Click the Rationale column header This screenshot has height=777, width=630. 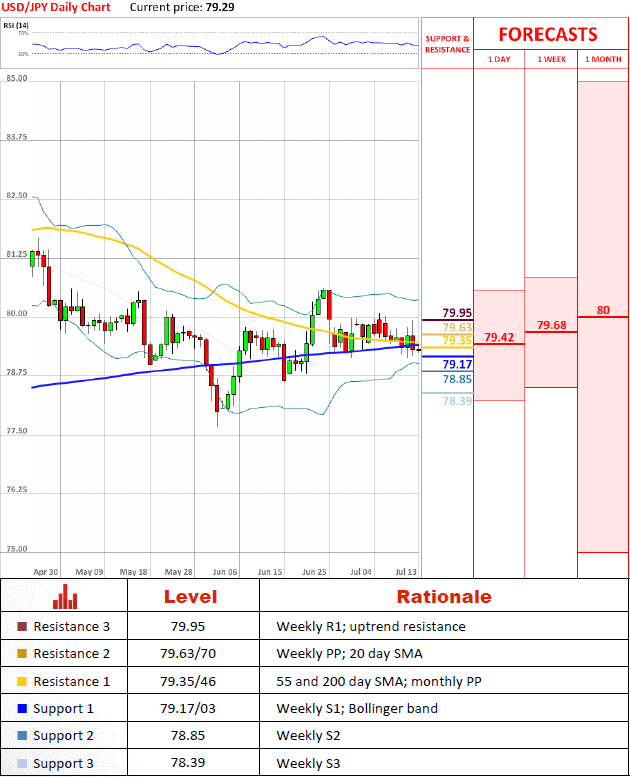tap(444, 597)
